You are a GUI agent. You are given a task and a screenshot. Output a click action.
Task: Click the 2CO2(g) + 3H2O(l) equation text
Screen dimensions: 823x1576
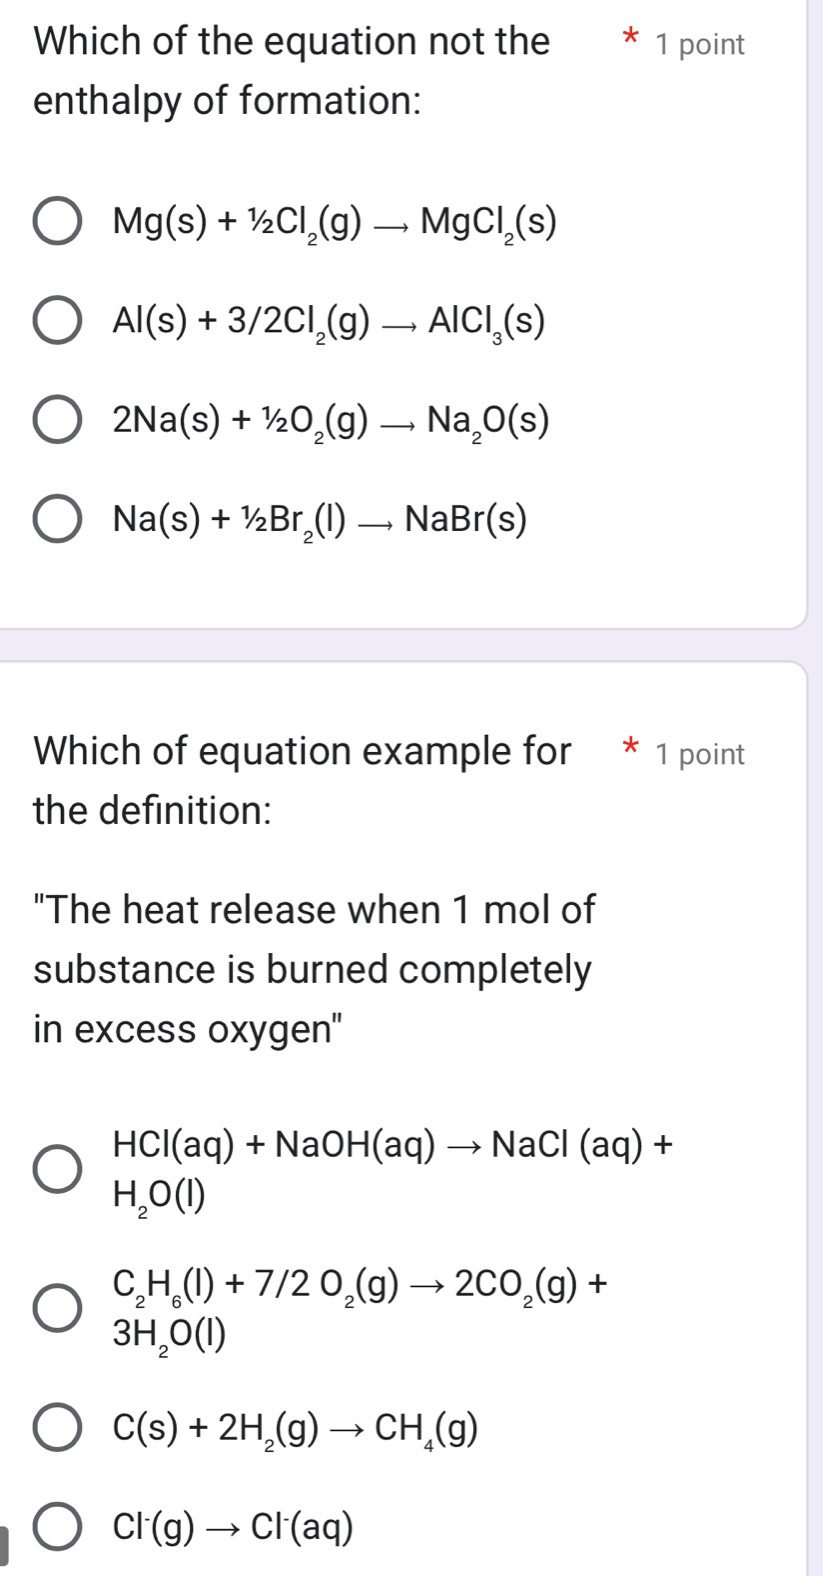coord(362,1308)
